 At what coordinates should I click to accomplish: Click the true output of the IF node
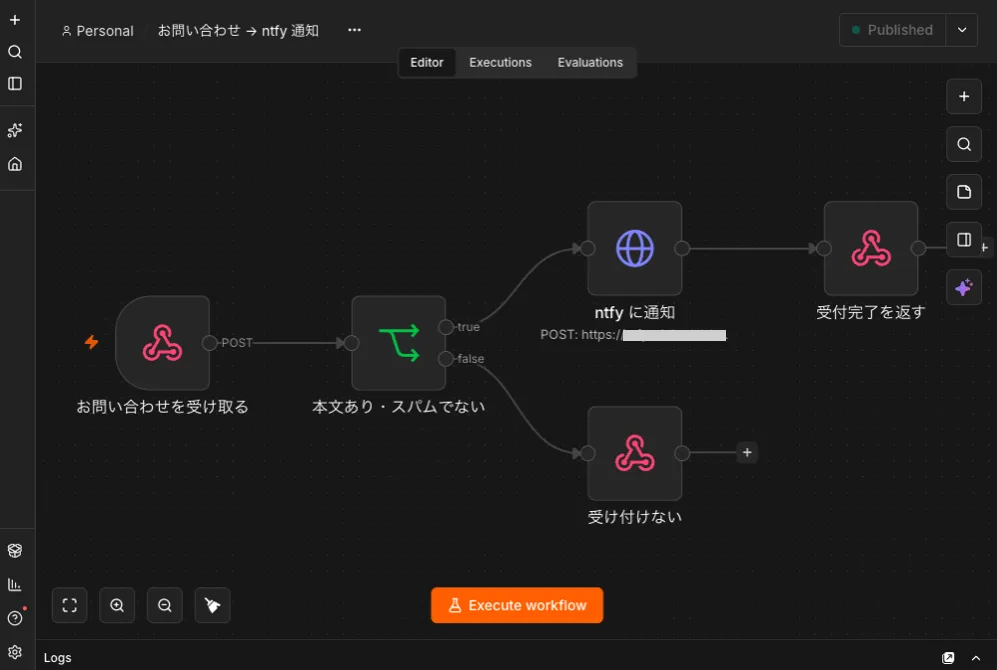446,327
